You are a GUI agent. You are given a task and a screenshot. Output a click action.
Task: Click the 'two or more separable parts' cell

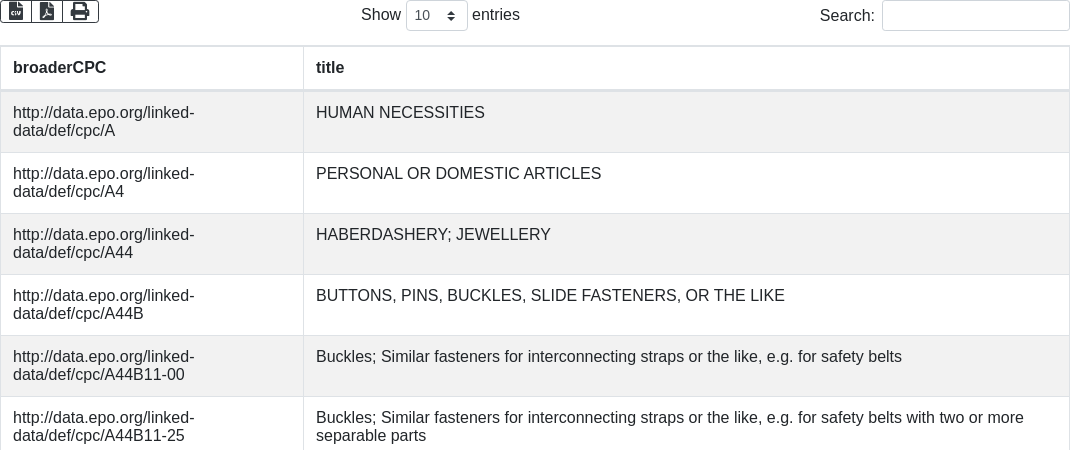click(x=669, y=427)
